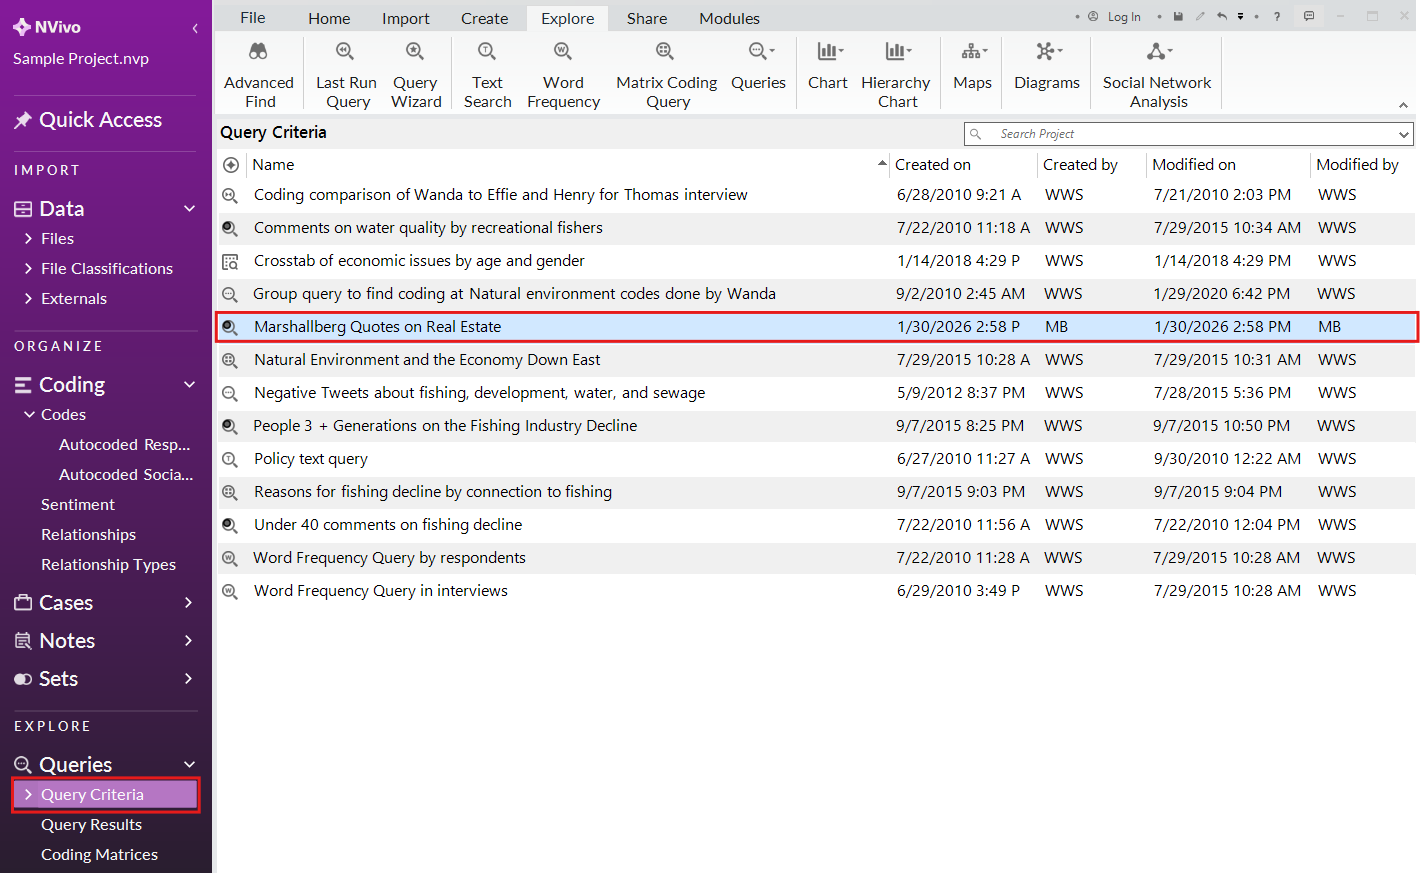The width and height of the screenshot is (1420, 873).
Task: Switch to the Modules ribbon tab
Action: tap(729, 18)
